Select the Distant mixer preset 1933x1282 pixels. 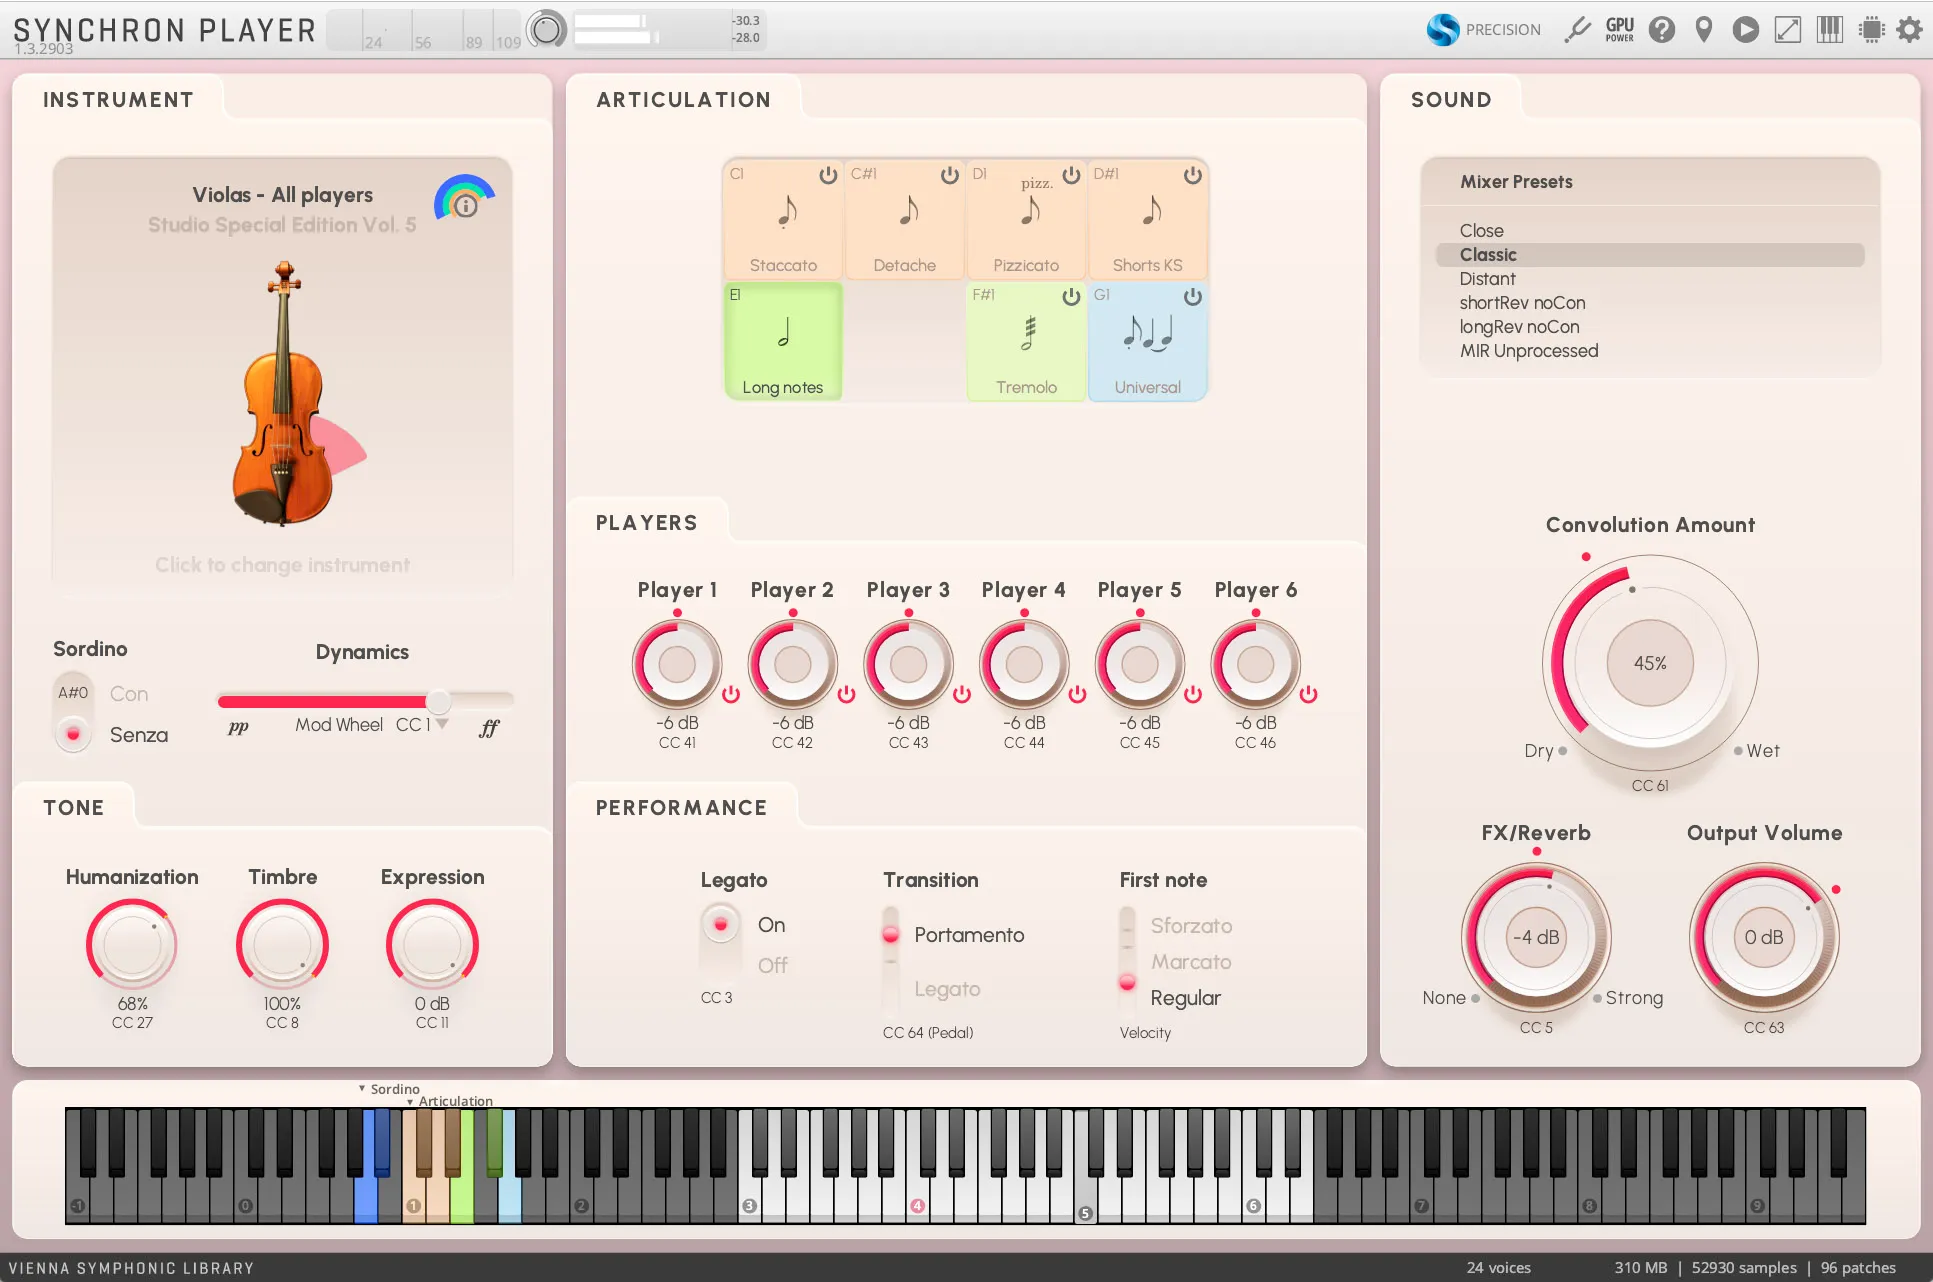click(1487, 279)
